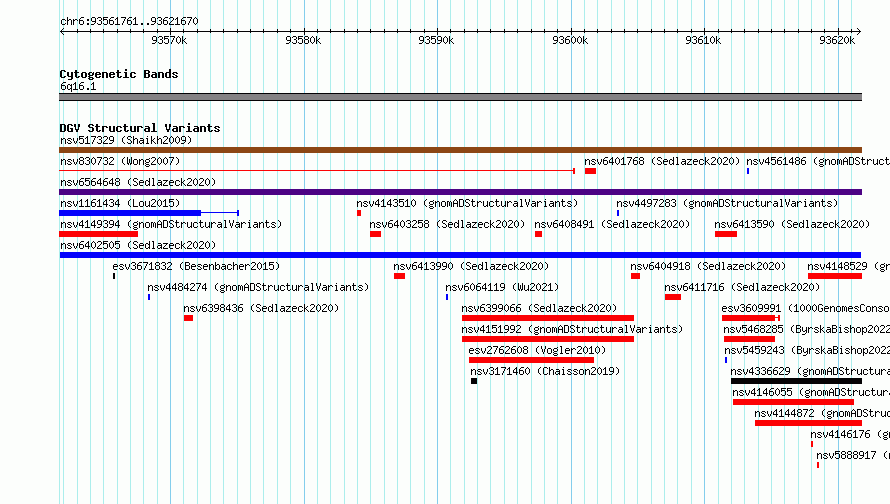
Task: Click the red nsv5468285 variant bar
Action: [750, 339]
